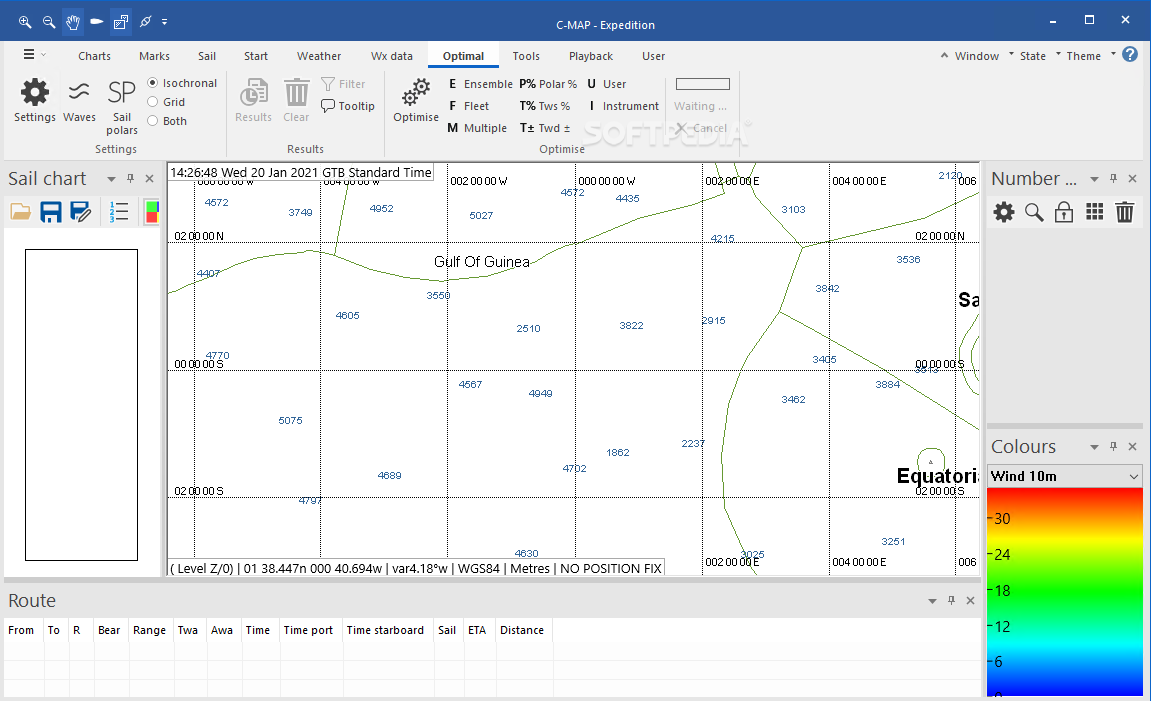Click the blue help question icon
This screenshot has width=1151, height=701.
[1130, 54]
